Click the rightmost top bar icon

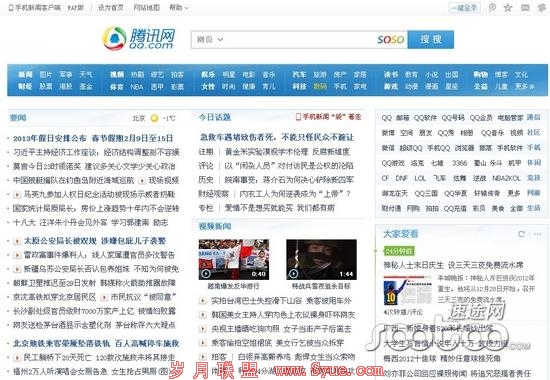click(x=542, y=7)
